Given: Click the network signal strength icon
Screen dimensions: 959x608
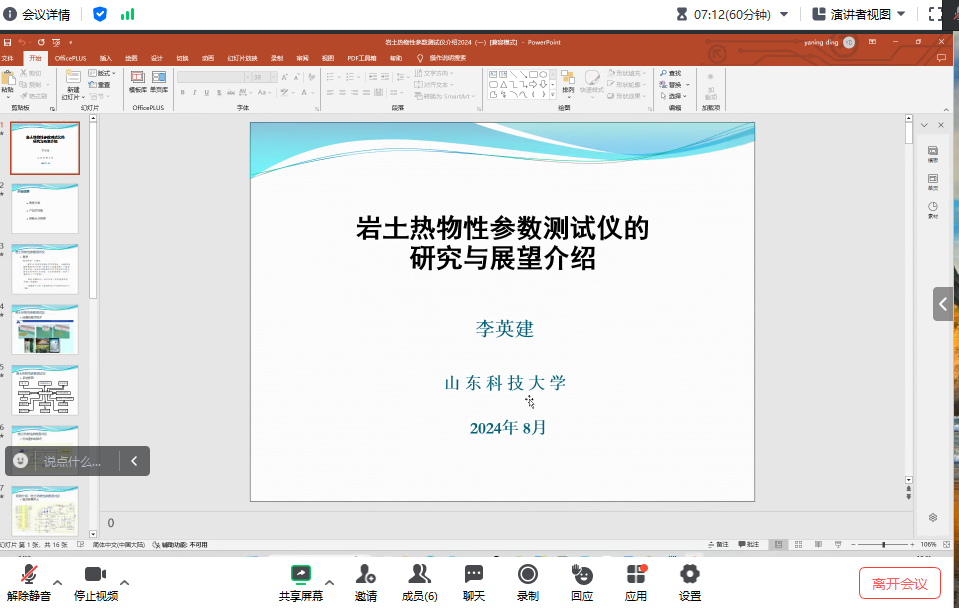Looking at the screenshot, I should (127, 14).
